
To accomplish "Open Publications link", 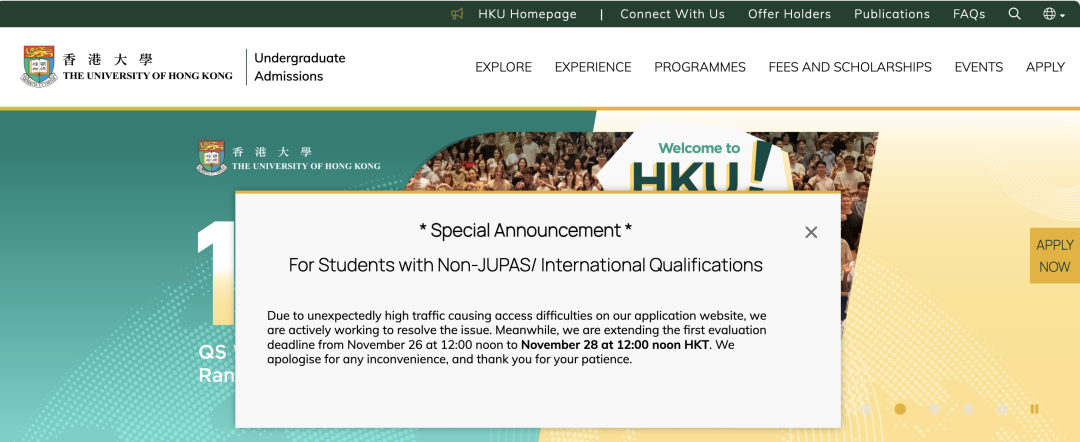I will tap(891, 14).
